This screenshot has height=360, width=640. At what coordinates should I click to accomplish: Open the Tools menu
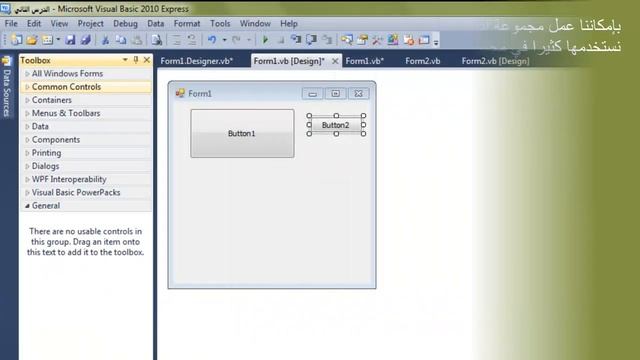click(x=220, y=24)
